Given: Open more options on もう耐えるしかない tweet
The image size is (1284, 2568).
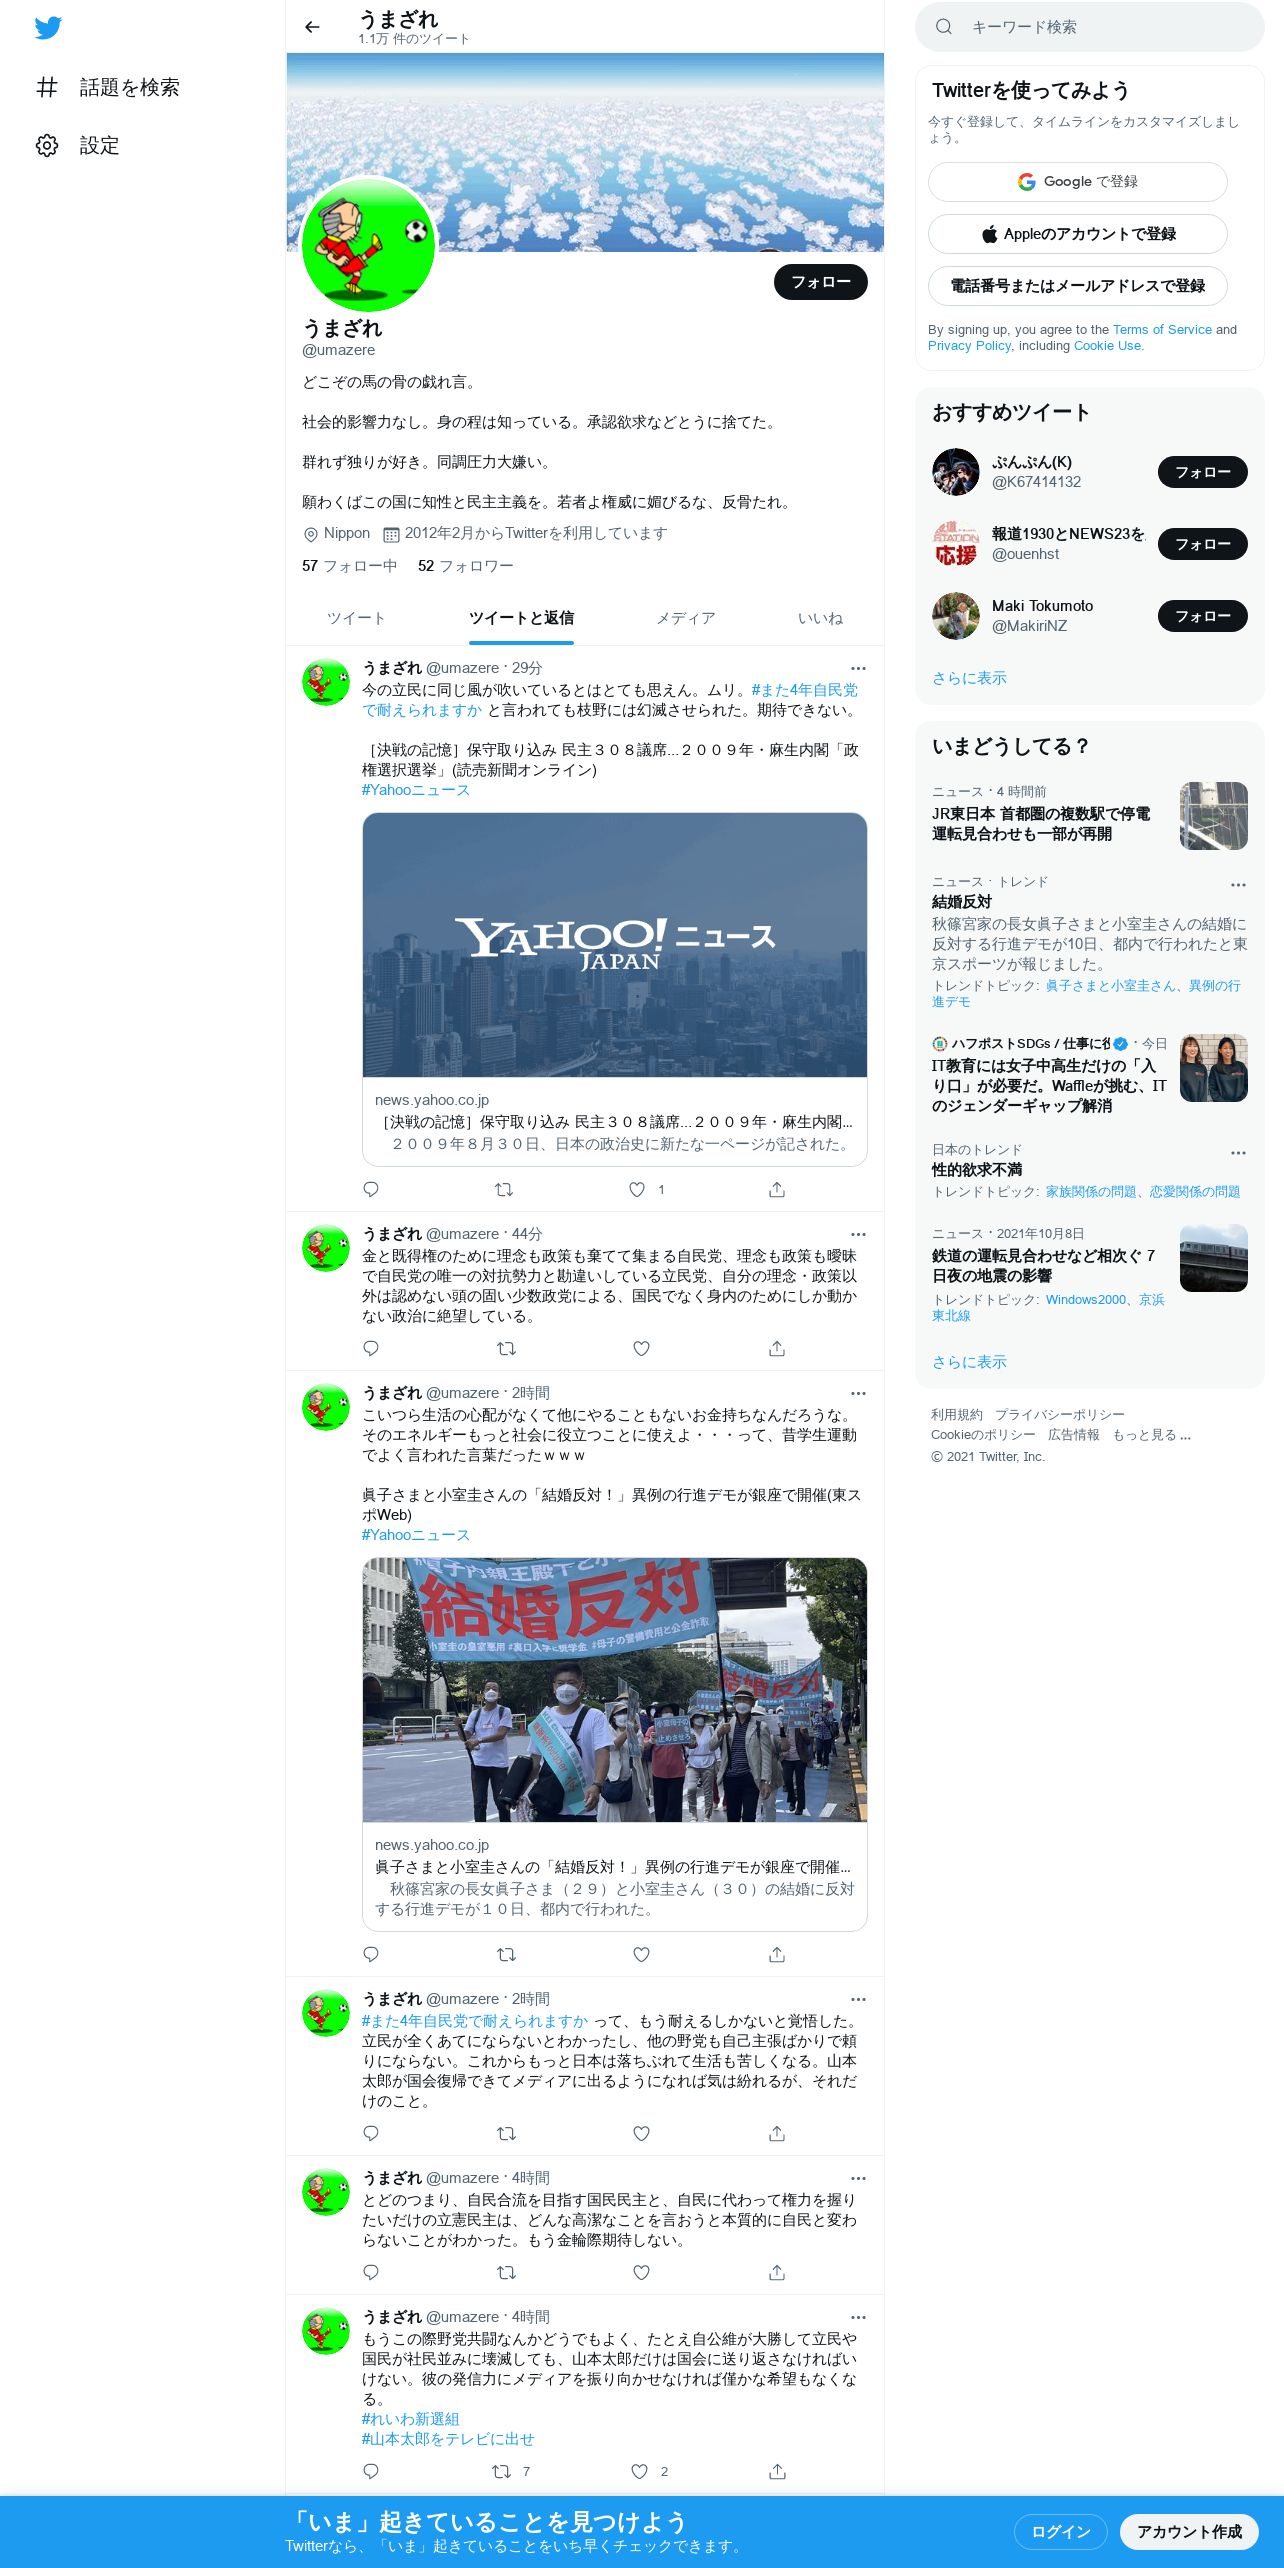Looking at the screenshot, I should click(x=858, y=1999).
